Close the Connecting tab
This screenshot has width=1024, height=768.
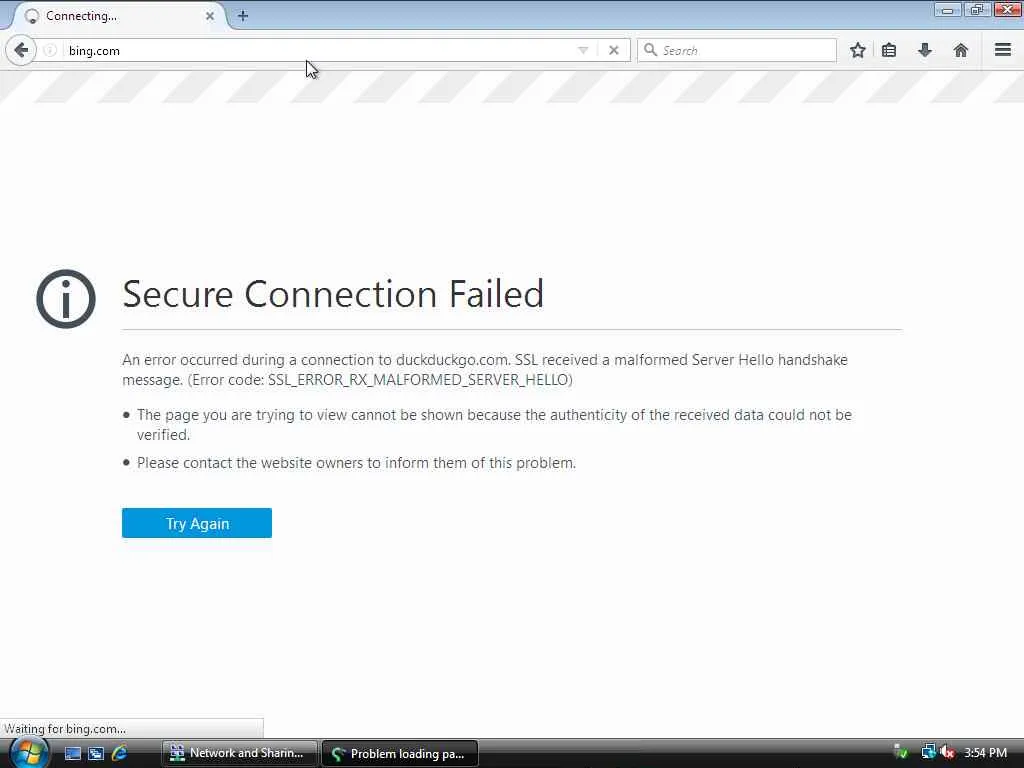pos(210,16)
